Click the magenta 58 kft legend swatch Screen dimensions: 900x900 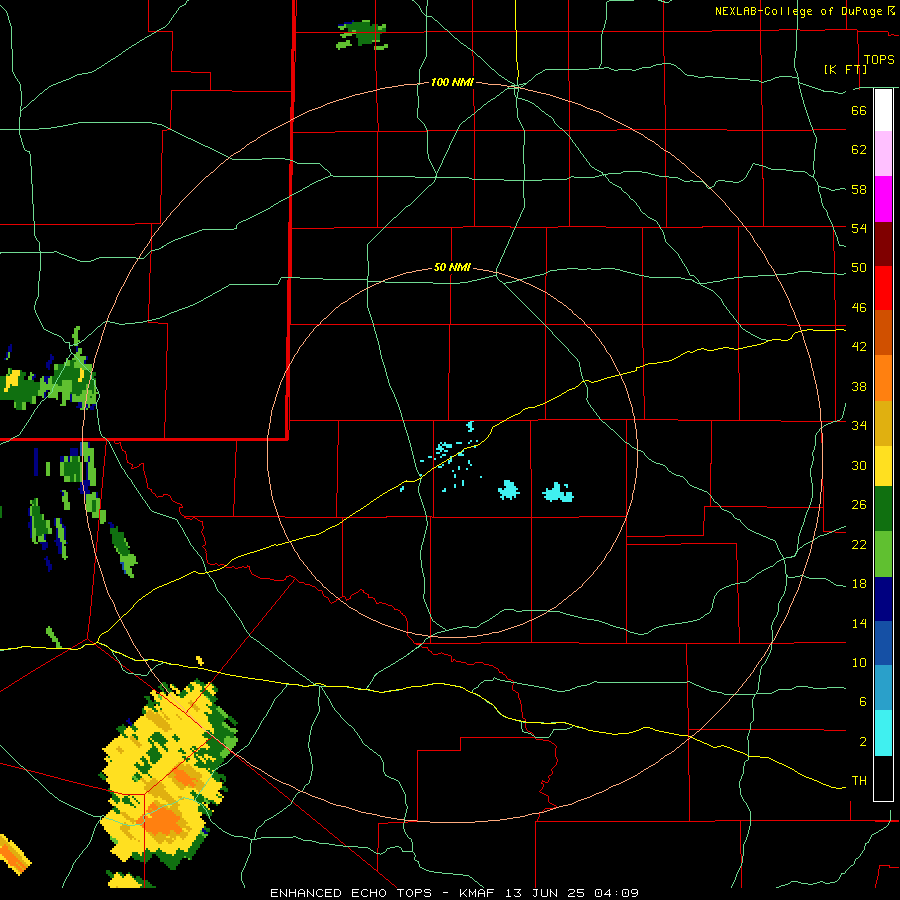883,199
